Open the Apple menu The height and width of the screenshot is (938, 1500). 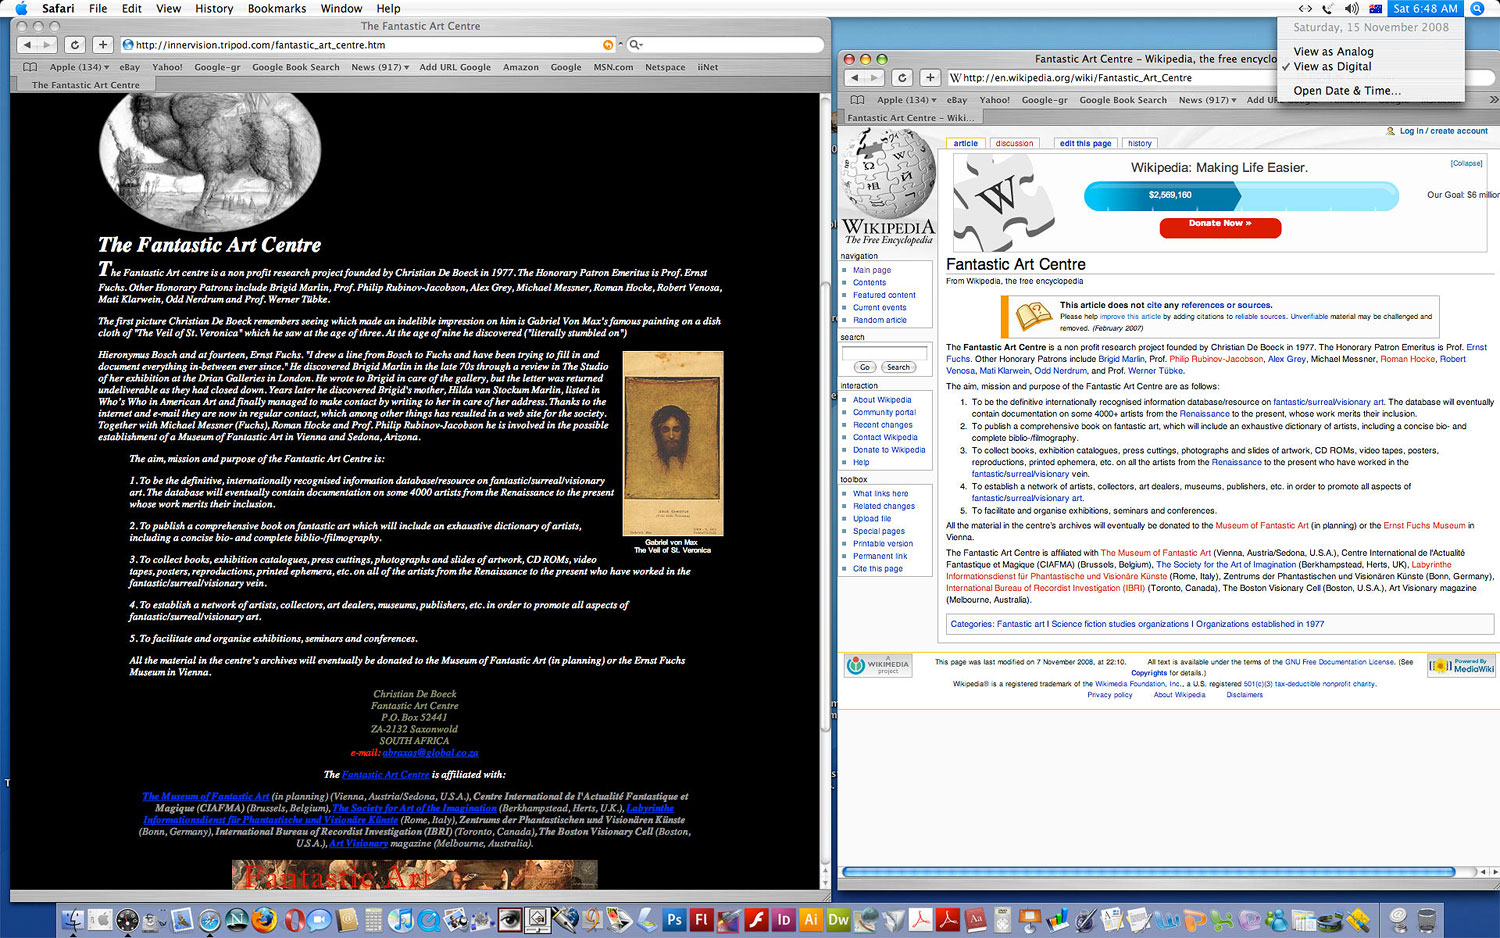click(21, 8)
